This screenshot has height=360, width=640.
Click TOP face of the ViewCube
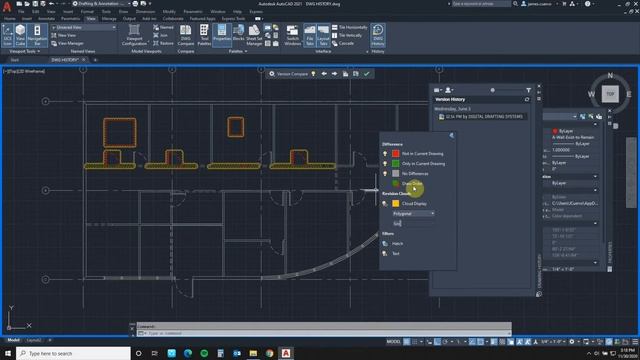pyautogui.click(x=610, y=94)
